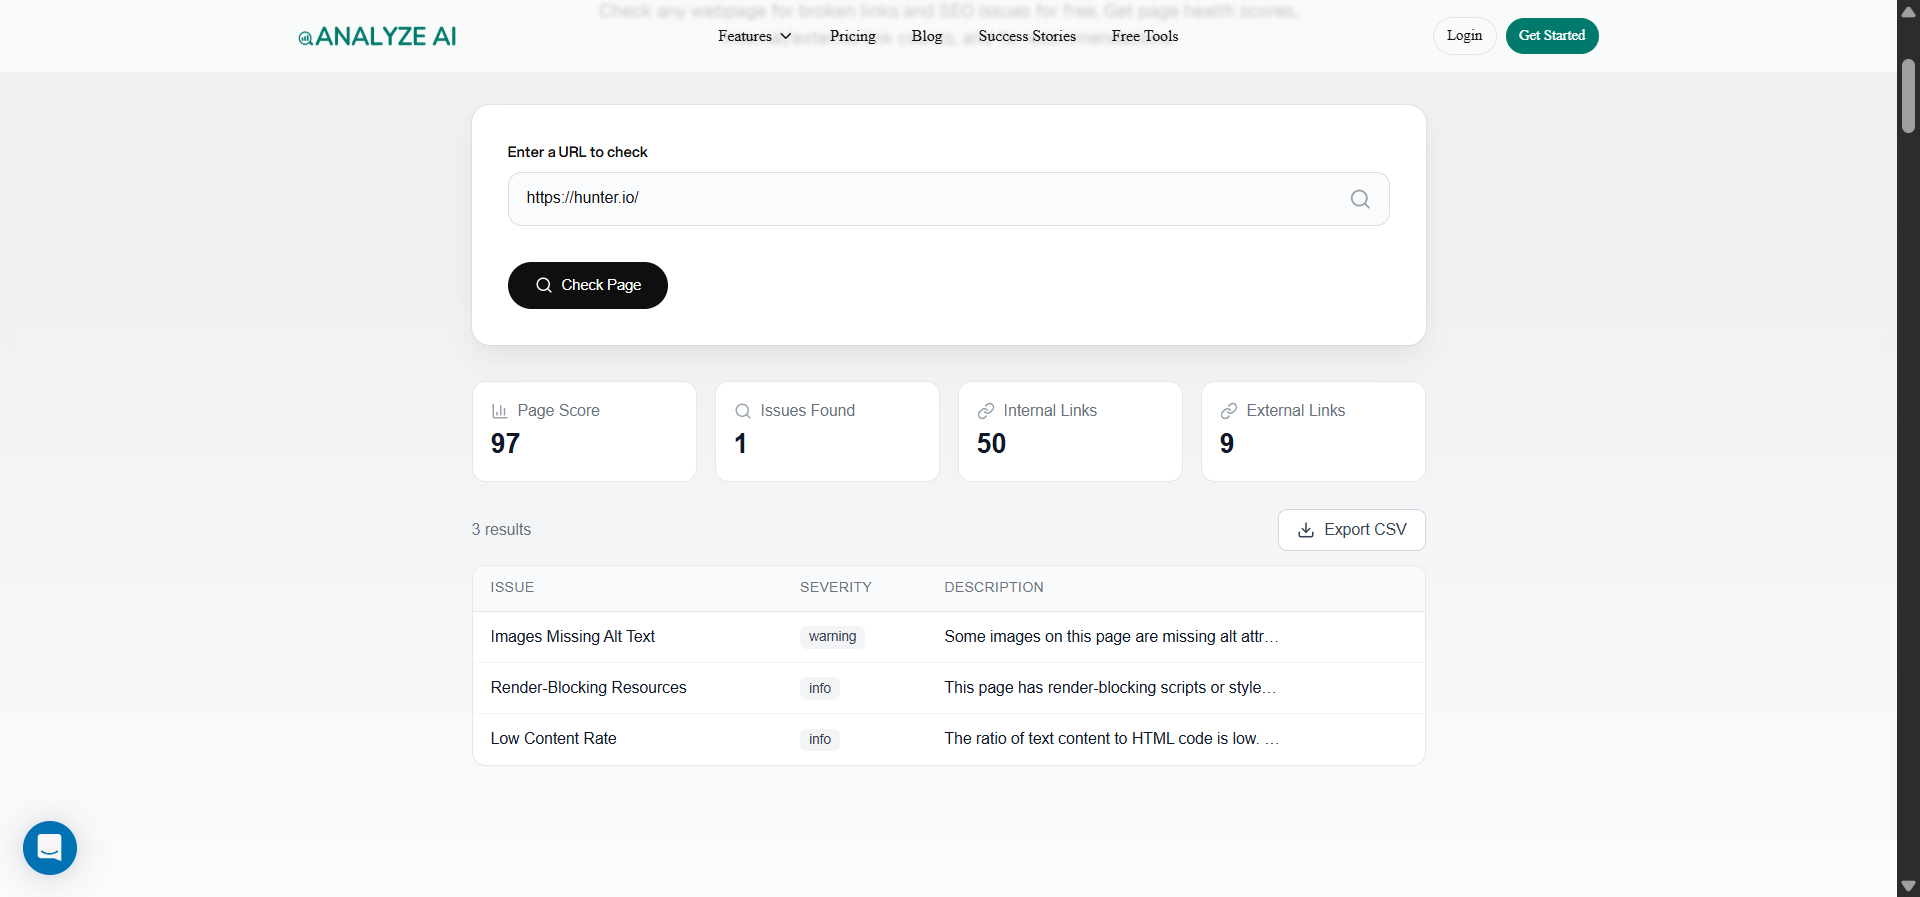Click the search magnifier in URL field
Screen dimensions: 1920x897
click(1360, 199)
